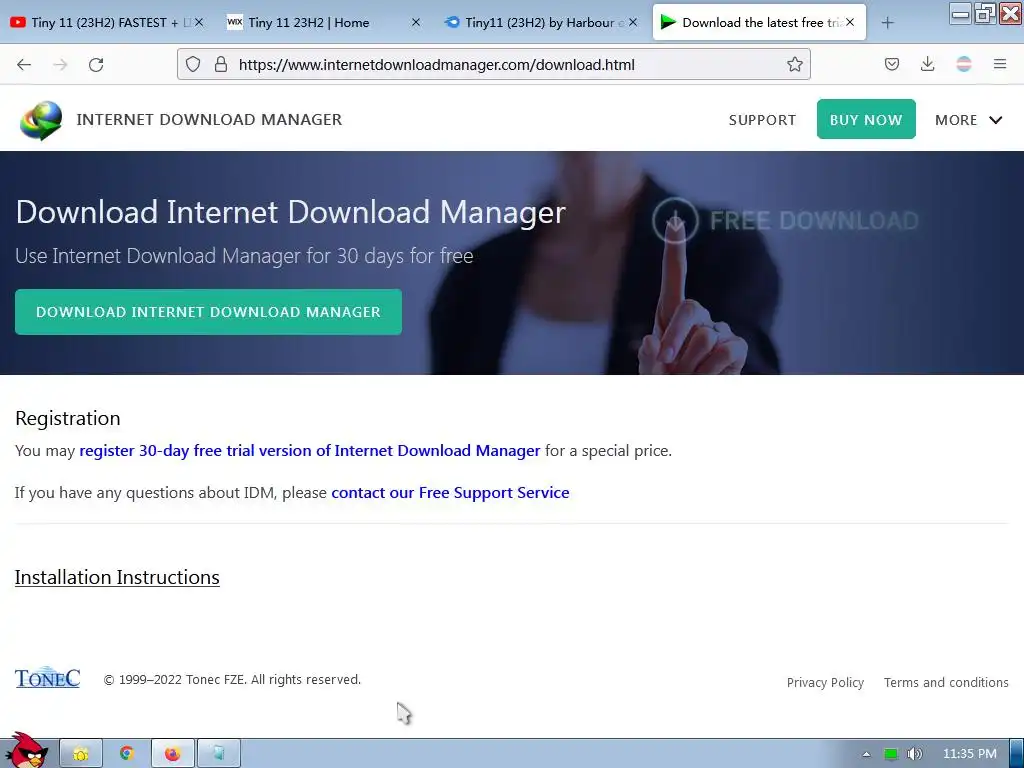Screen dimensions: 1024x768
Task: Show hidden system tray icons arrow
Action: tap(867, 754)
